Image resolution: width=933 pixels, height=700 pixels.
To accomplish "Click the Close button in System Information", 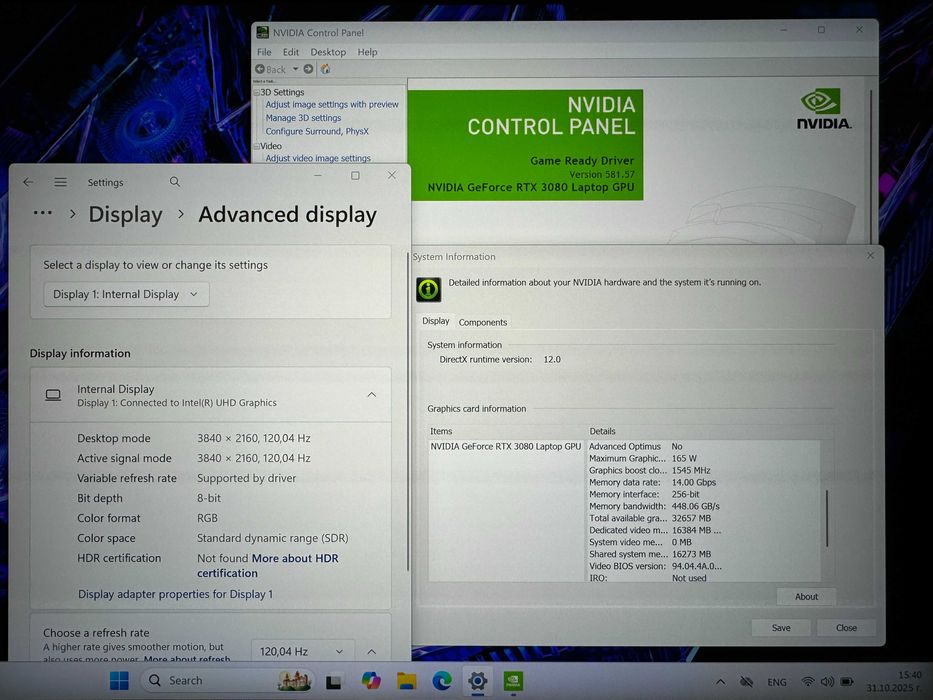I will [x=846, y=627].
